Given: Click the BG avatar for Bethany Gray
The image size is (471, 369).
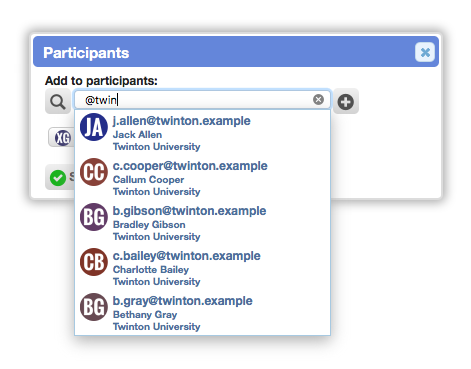Looking at the screenshot, I should [x=94, y=307].
